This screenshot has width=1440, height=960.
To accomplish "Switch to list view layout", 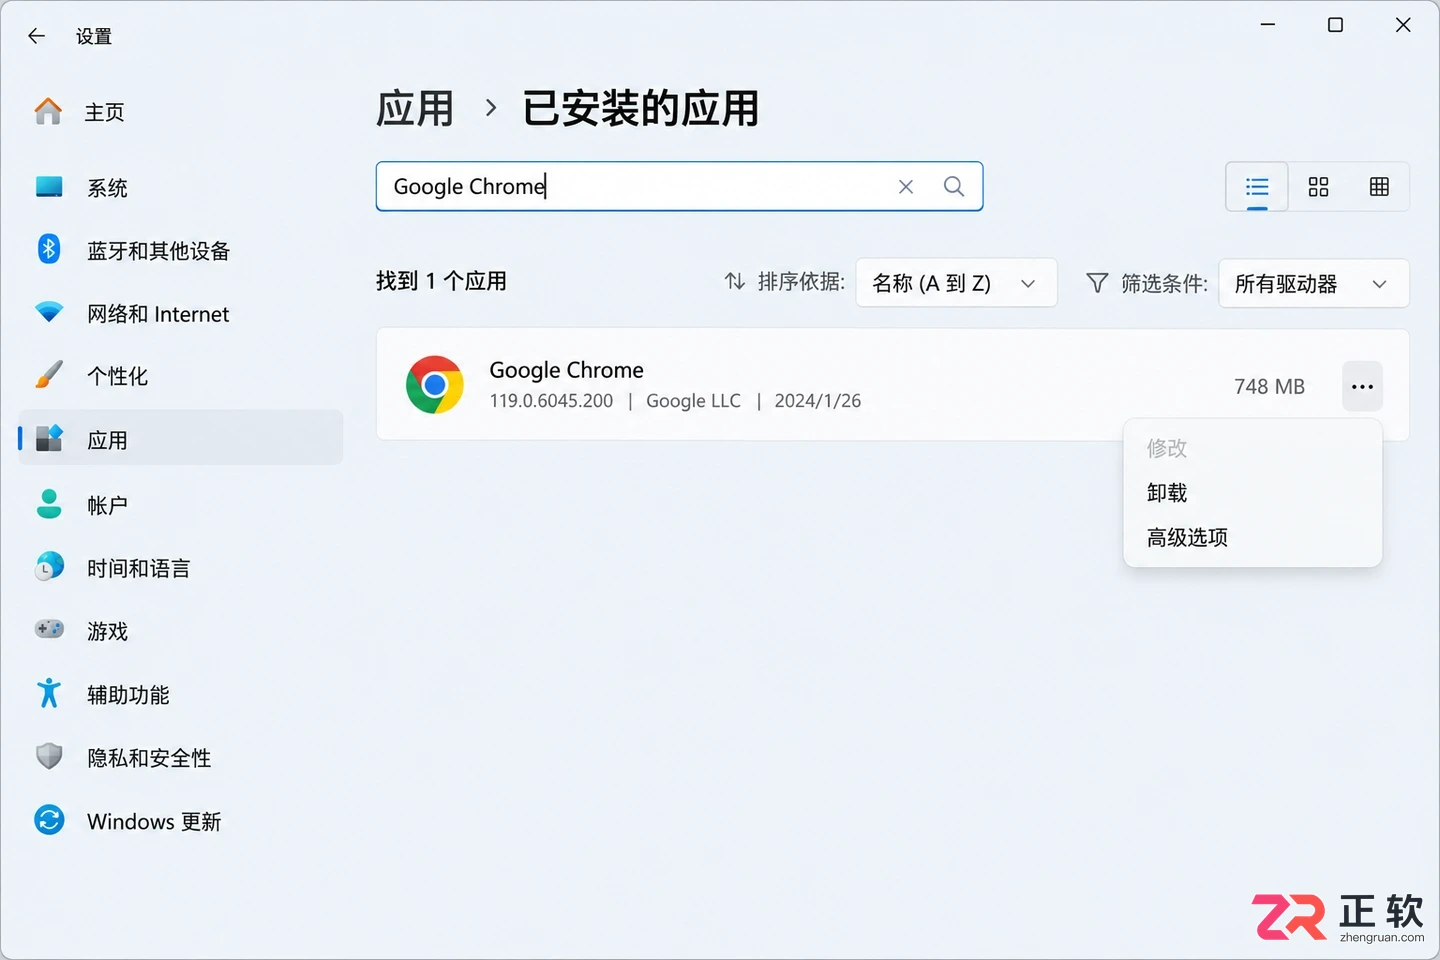I will coord(1257,187).
